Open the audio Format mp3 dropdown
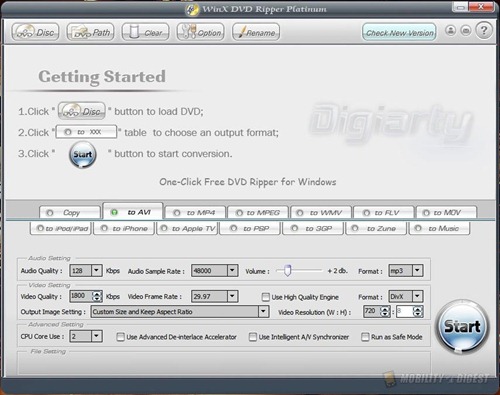This screenshot has height=395, width=500. [417, 270]
